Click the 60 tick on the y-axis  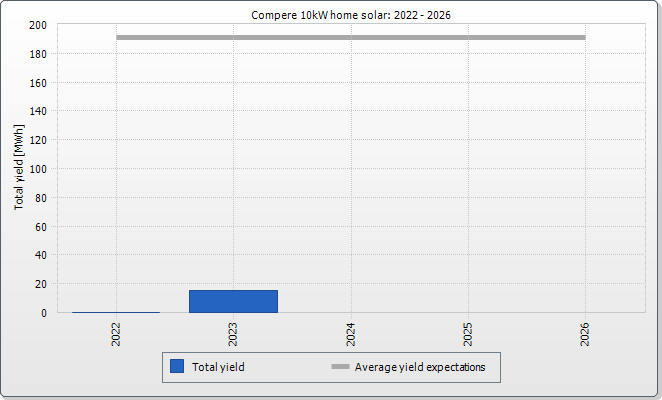point(41,227)
